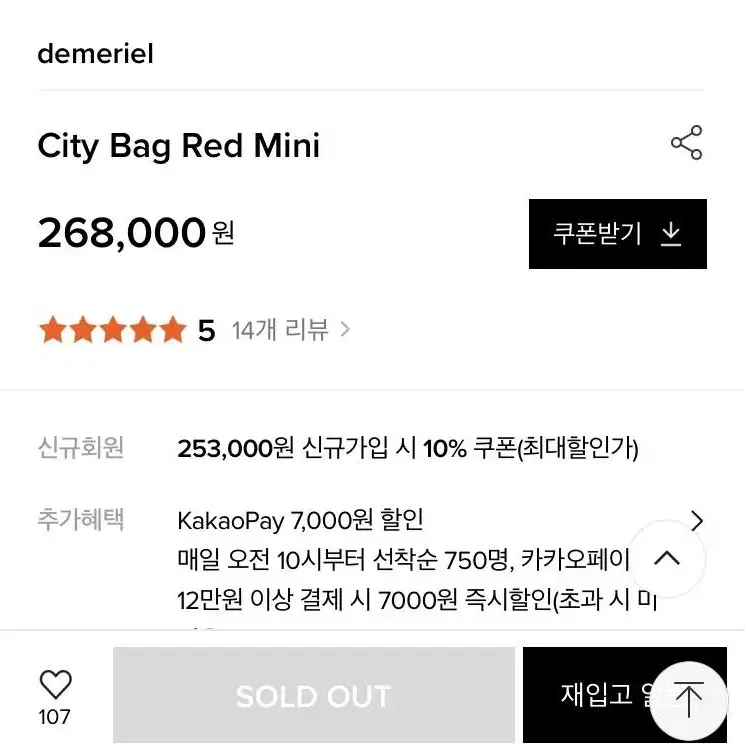Tap the download arrow in coupon button
This screenshot has height=745, width=745.
(x=671, y=234)
